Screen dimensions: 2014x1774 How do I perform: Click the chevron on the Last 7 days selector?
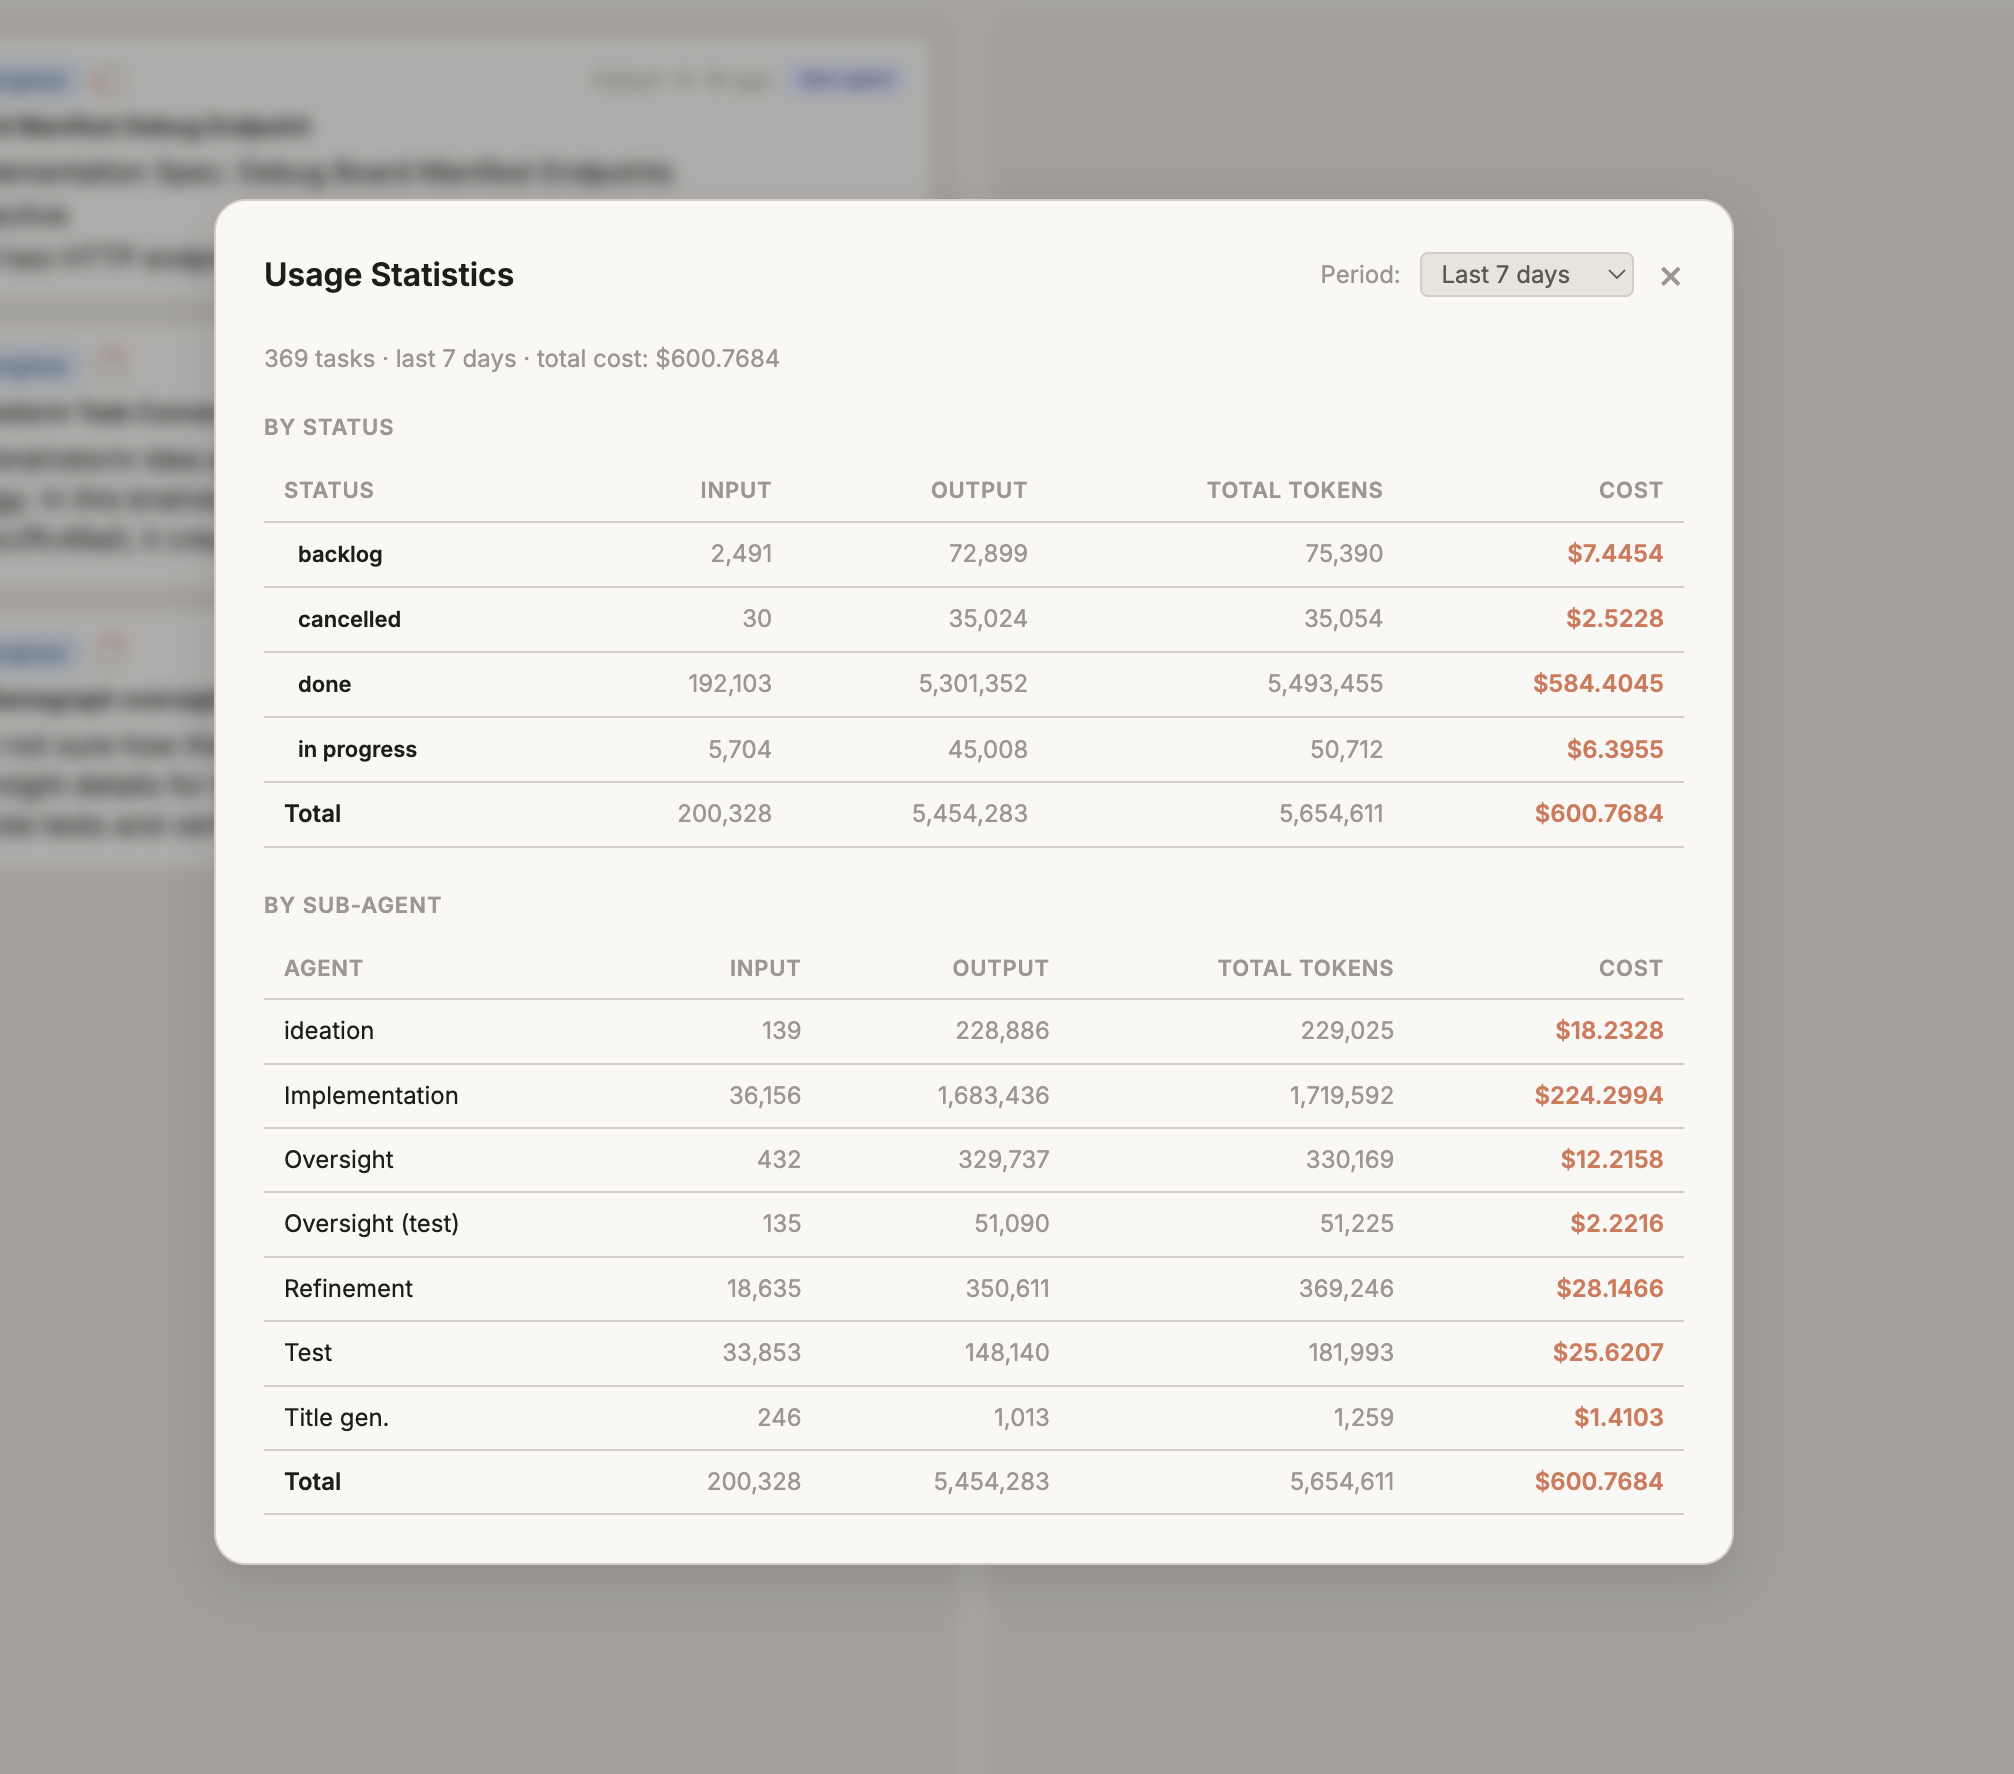click(x=1615, y=274)
